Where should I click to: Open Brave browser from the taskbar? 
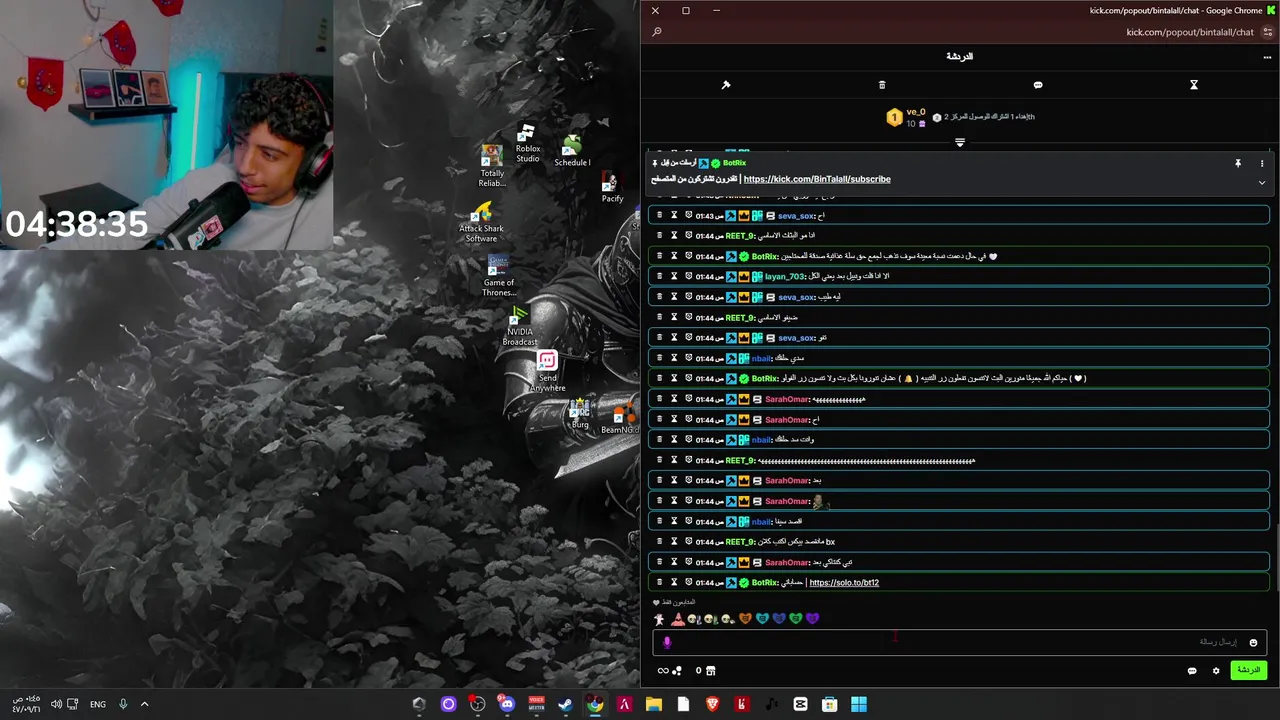(712, 704)
